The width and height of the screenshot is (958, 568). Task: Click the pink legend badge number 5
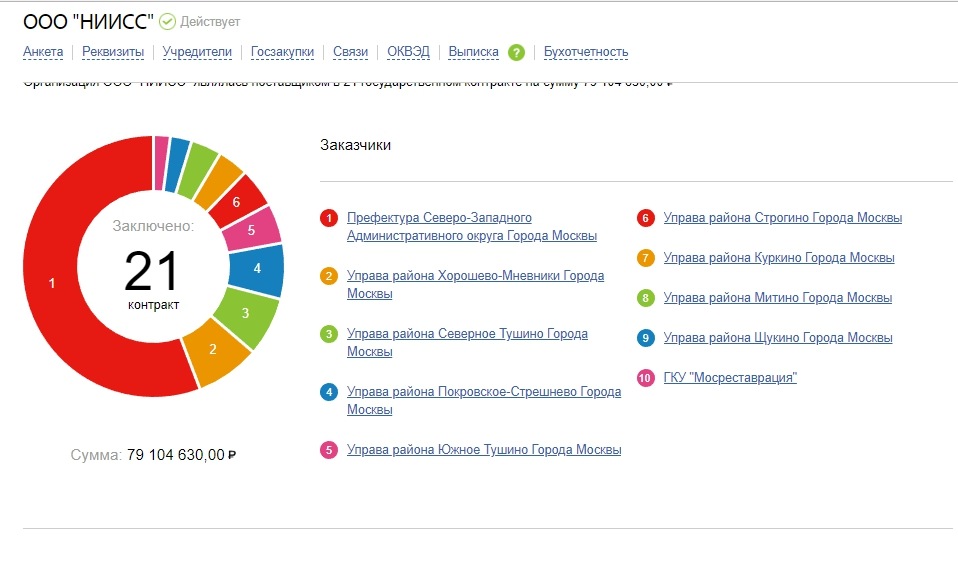[329, 450]
